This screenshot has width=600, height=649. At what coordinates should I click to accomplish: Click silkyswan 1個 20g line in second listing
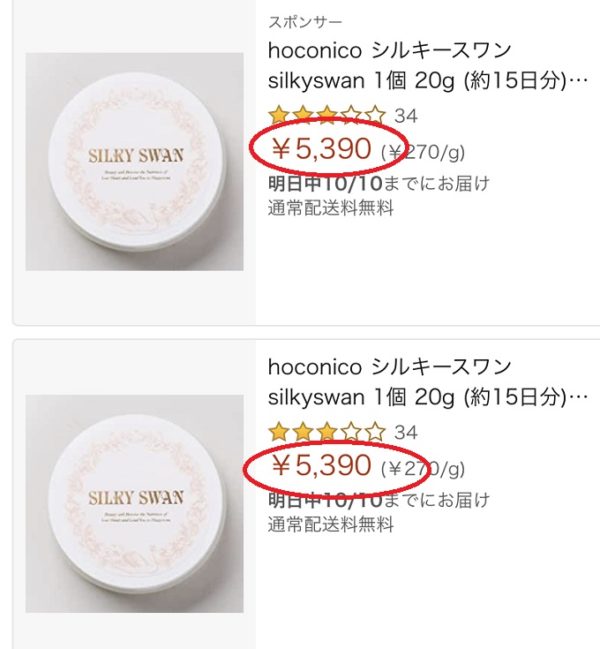428,397
